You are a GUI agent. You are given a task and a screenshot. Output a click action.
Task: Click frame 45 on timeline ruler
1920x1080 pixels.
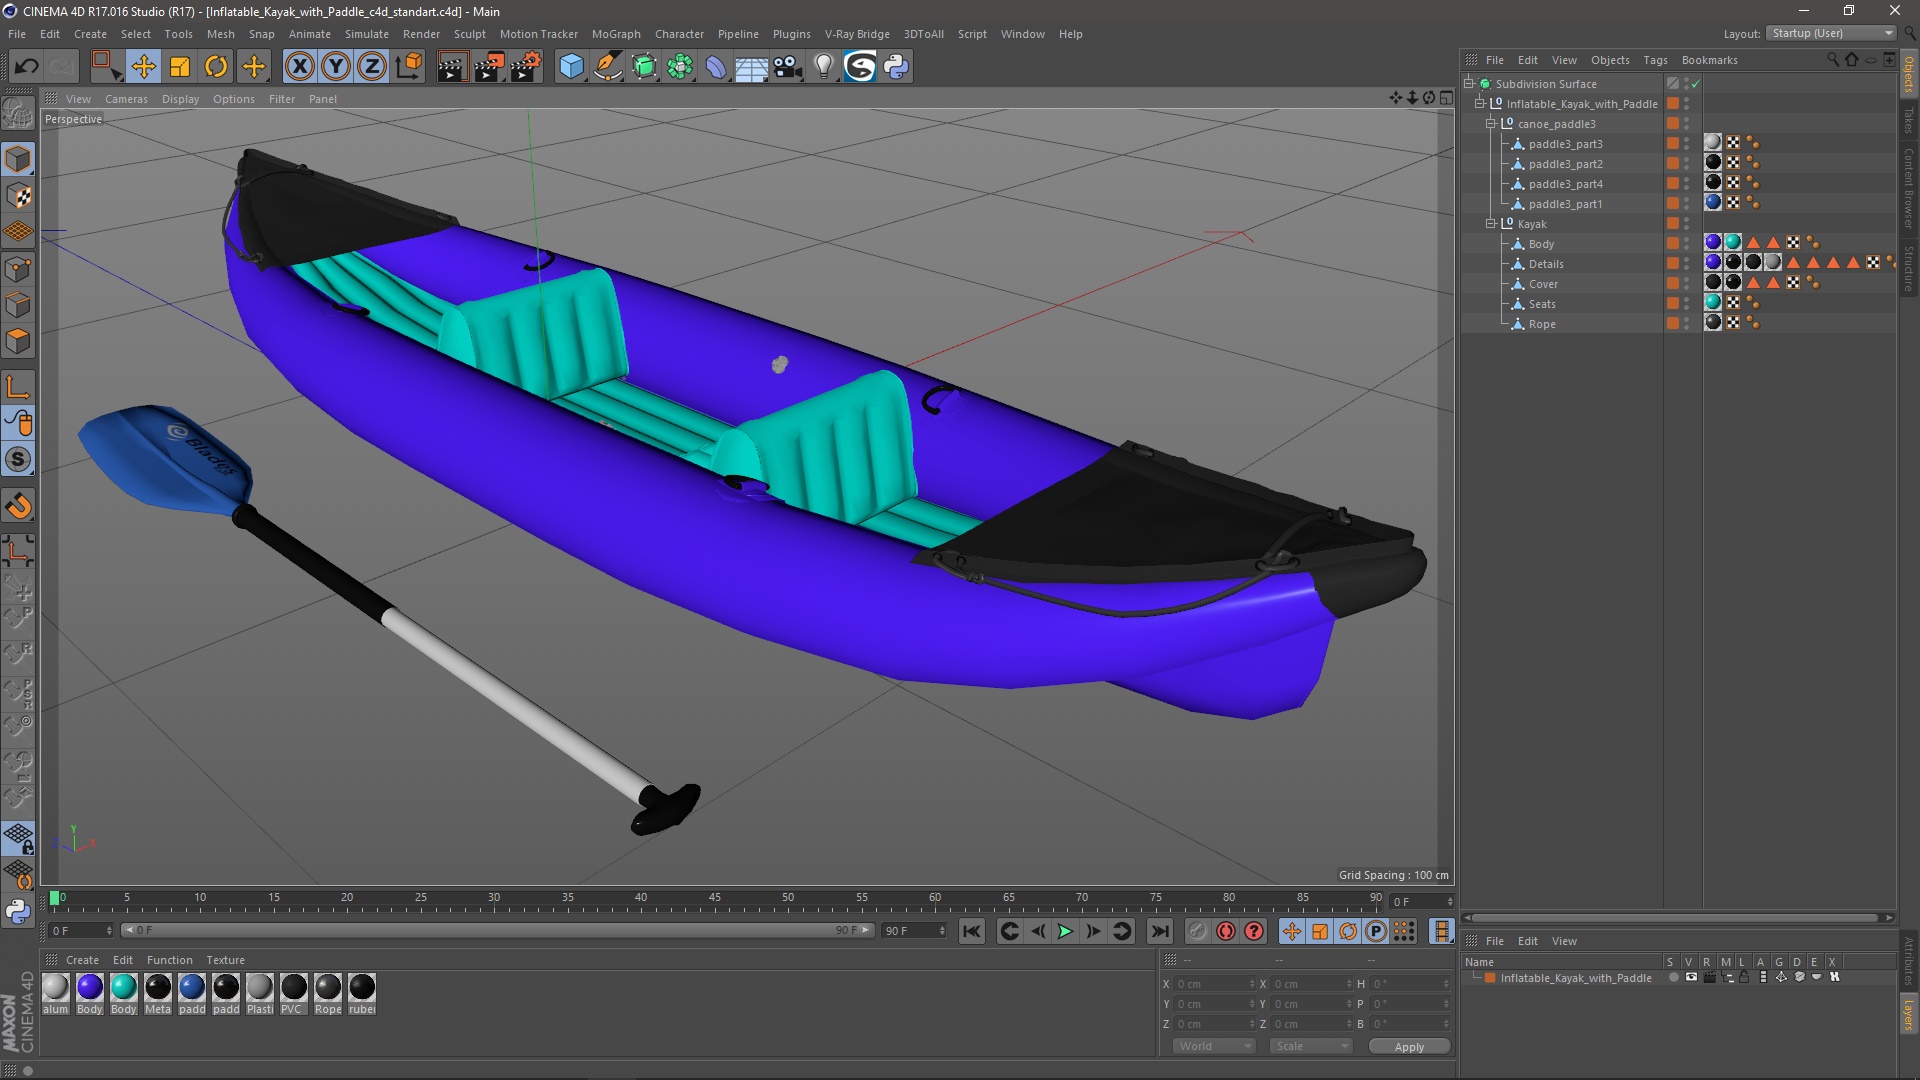pyautogui.click(x=714, y=900)
